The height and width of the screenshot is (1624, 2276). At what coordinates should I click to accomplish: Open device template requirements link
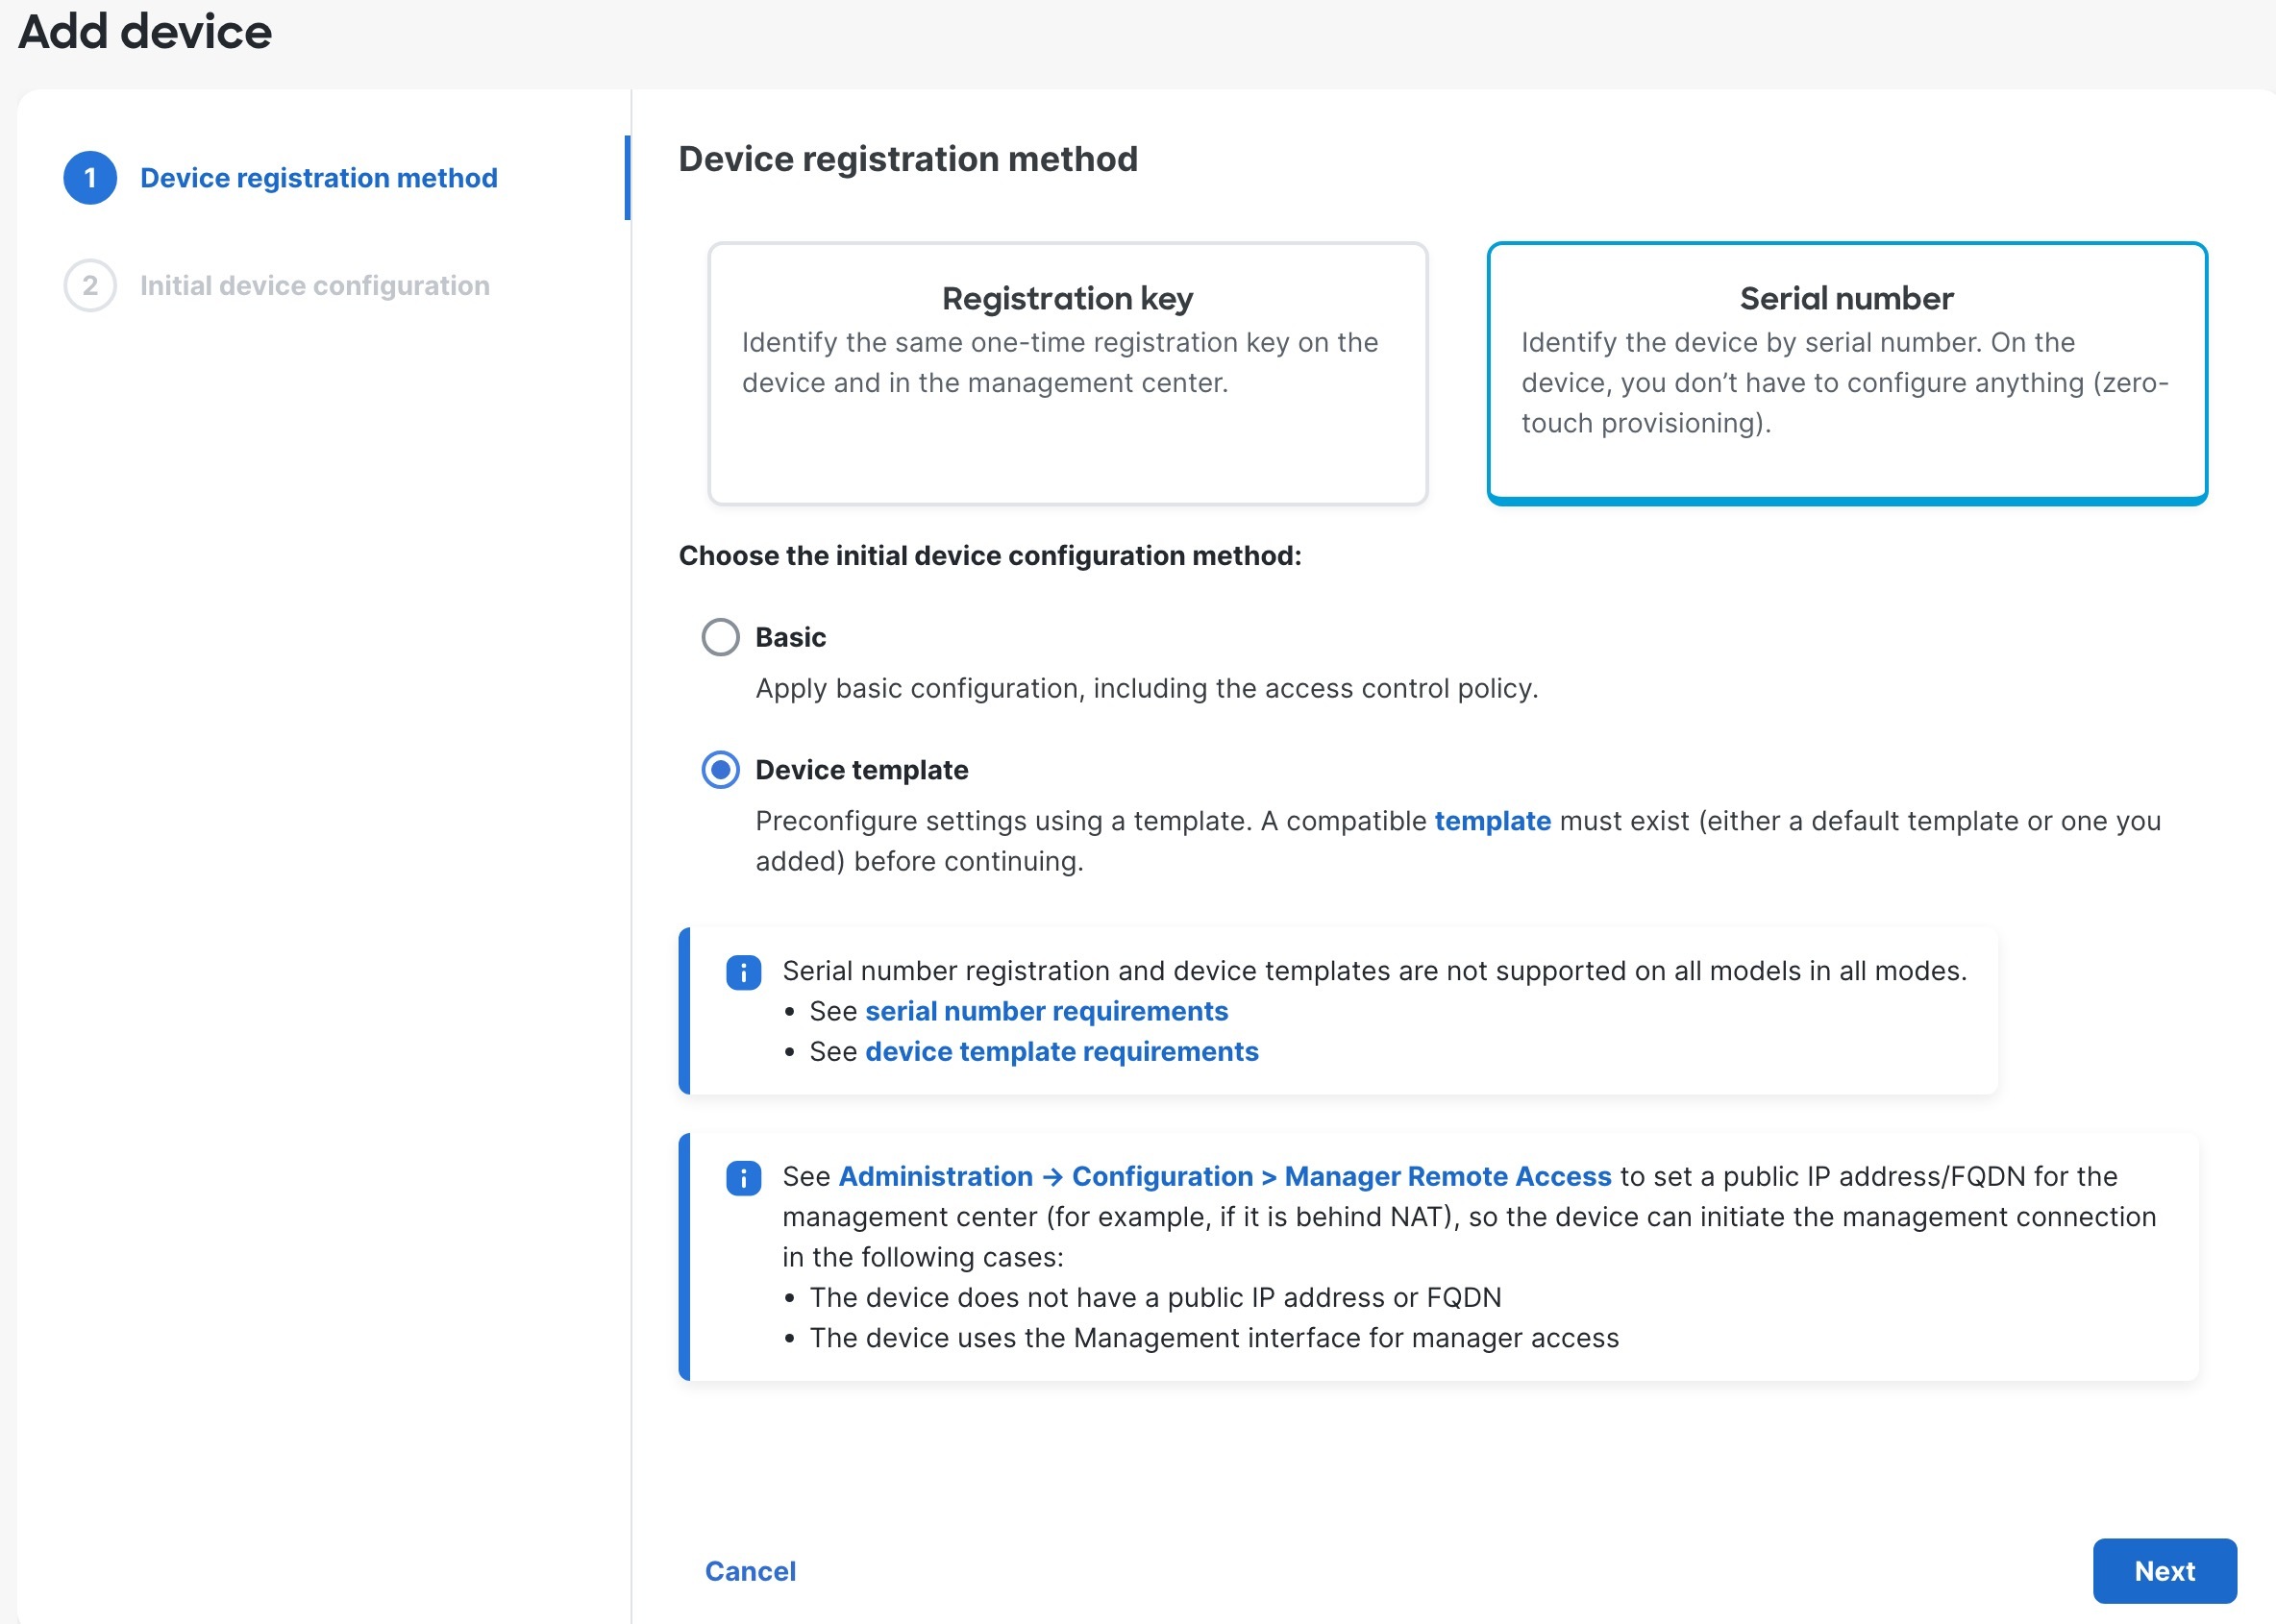[x=1062, y=1051]
